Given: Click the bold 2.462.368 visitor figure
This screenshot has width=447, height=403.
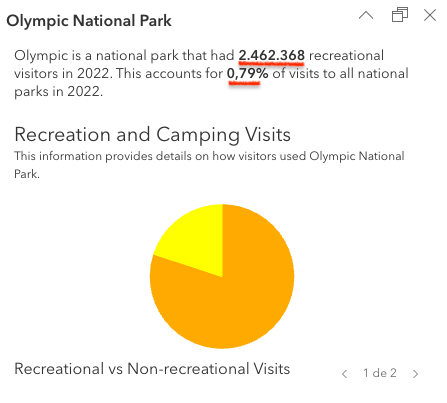Looking at the screenshot, I should tap(271, 55).
